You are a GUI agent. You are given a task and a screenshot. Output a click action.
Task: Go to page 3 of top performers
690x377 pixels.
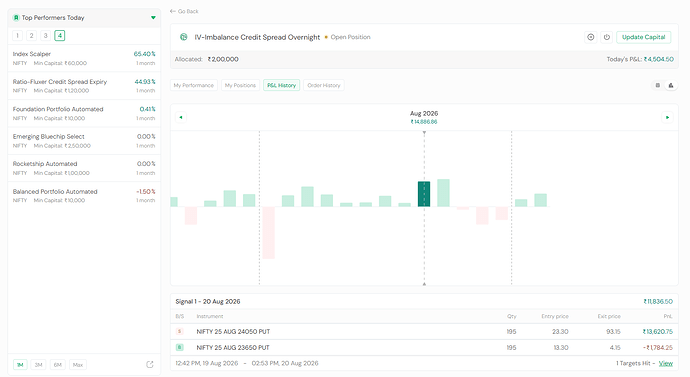(x=45, y=36)
